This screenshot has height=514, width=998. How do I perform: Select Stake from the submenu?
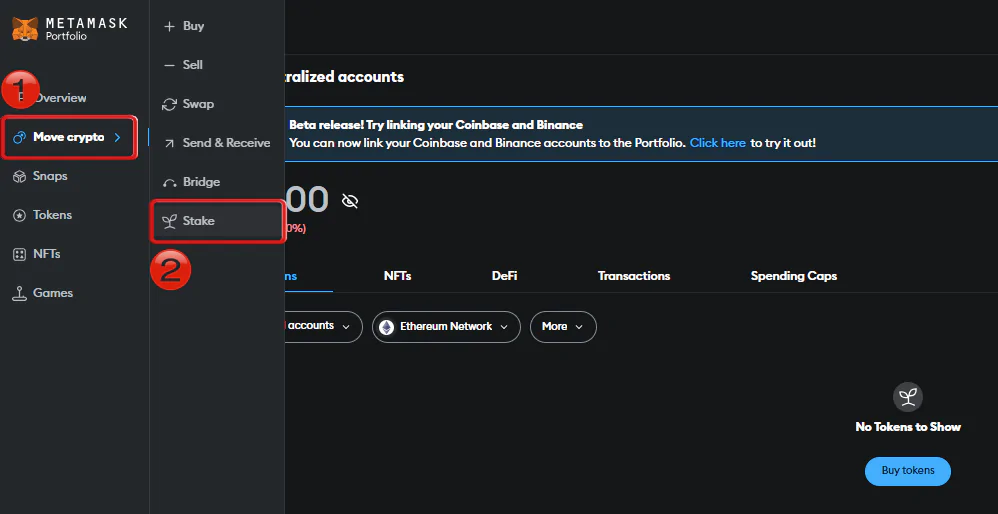click(x=216, y=221)
